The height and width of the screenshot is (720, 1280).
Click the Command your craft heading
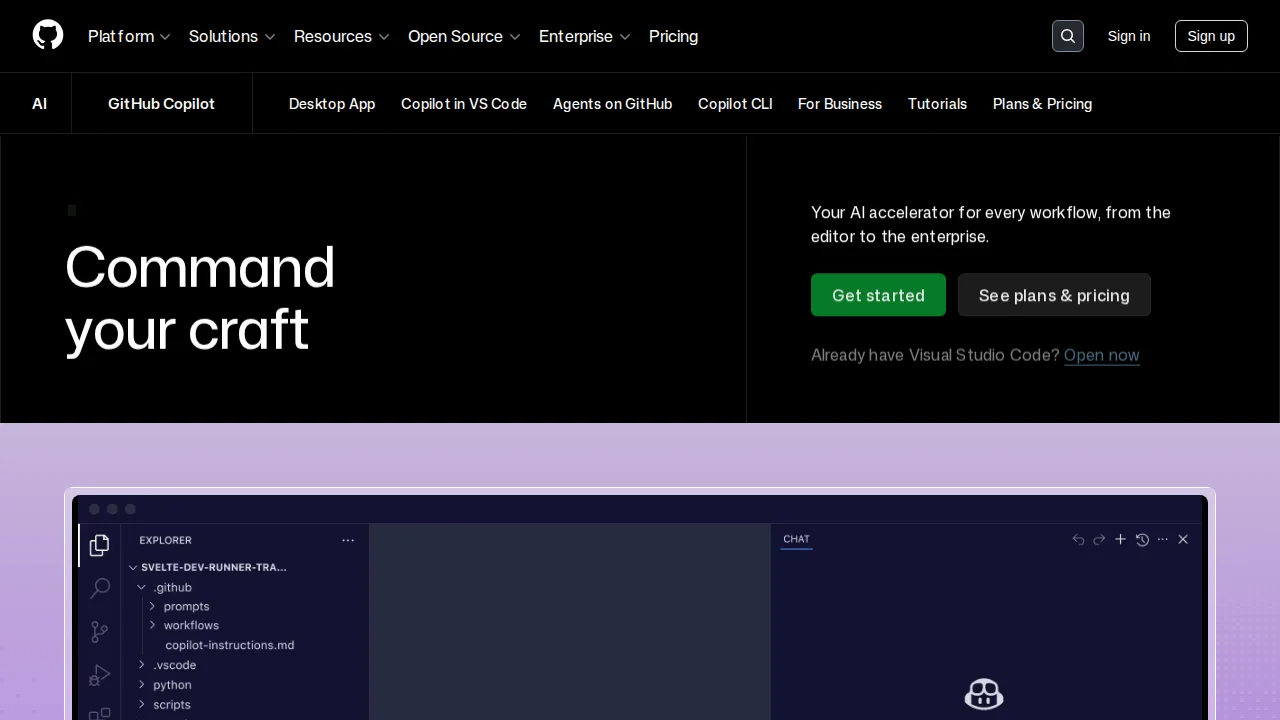tap(200, 298)
